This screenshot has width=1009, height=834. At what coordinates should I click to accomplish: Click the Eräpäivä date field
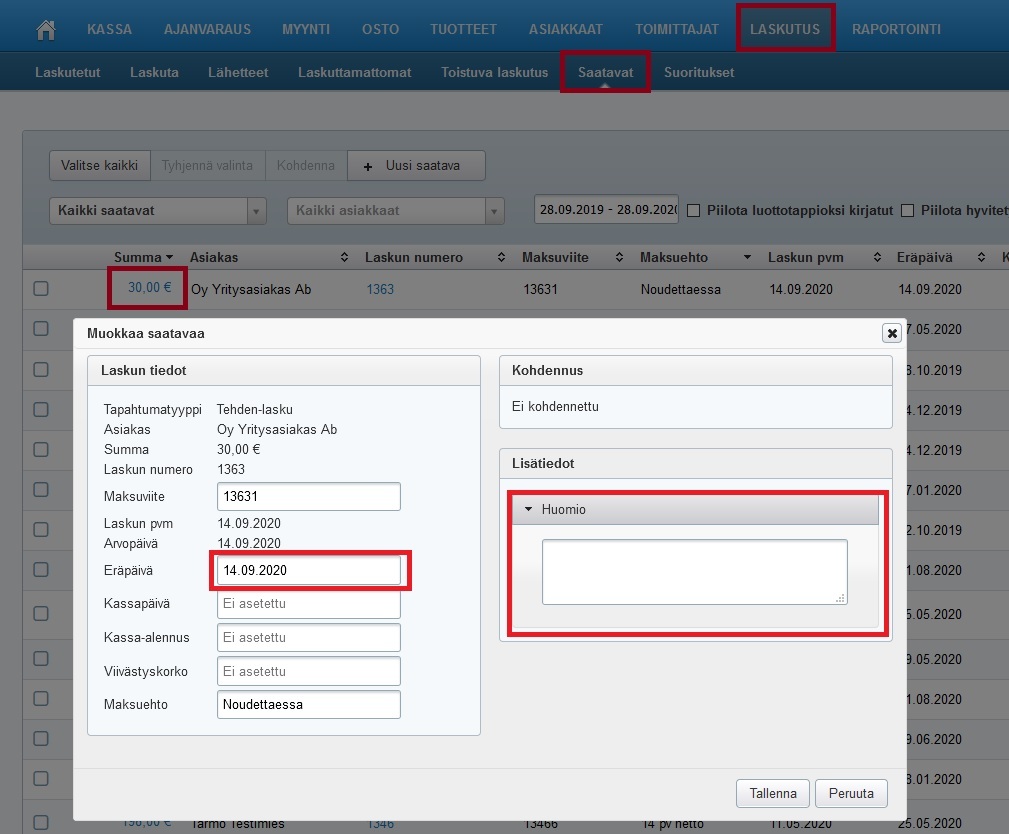coord(308,571)
